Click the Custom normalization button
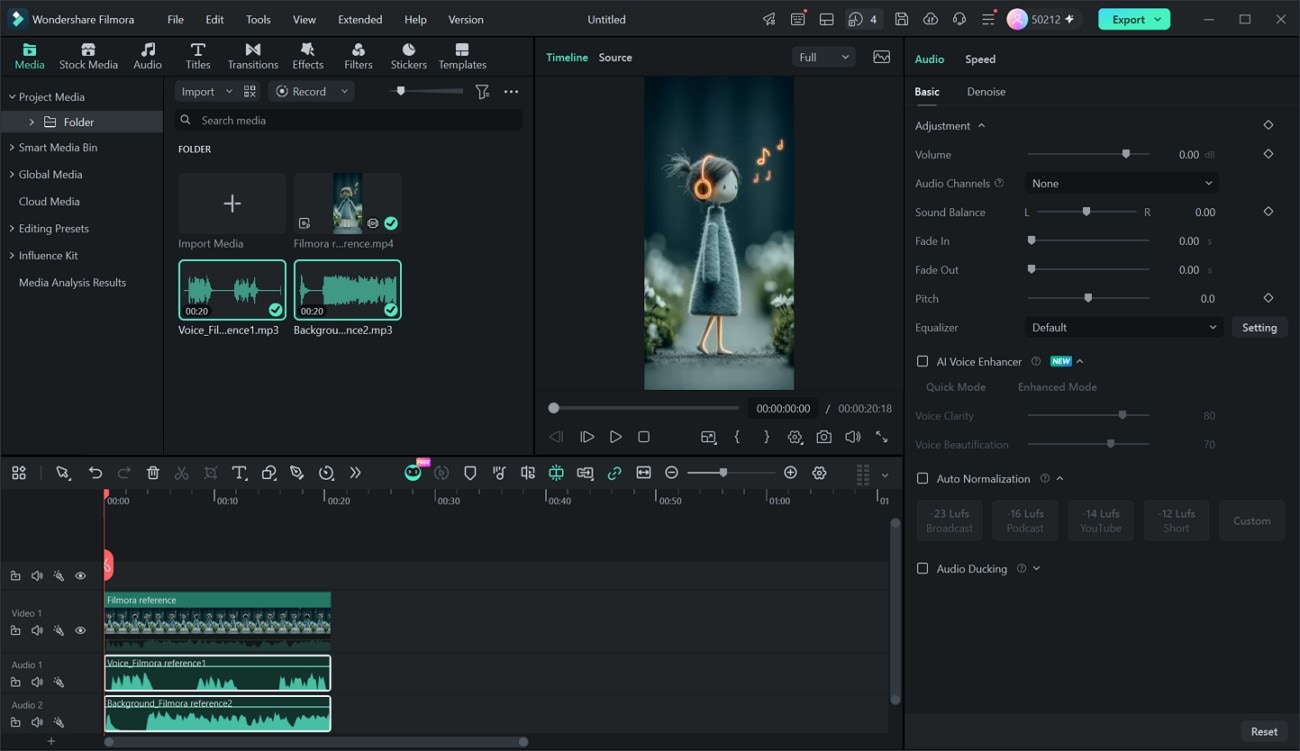 [x=1252, y=521]
